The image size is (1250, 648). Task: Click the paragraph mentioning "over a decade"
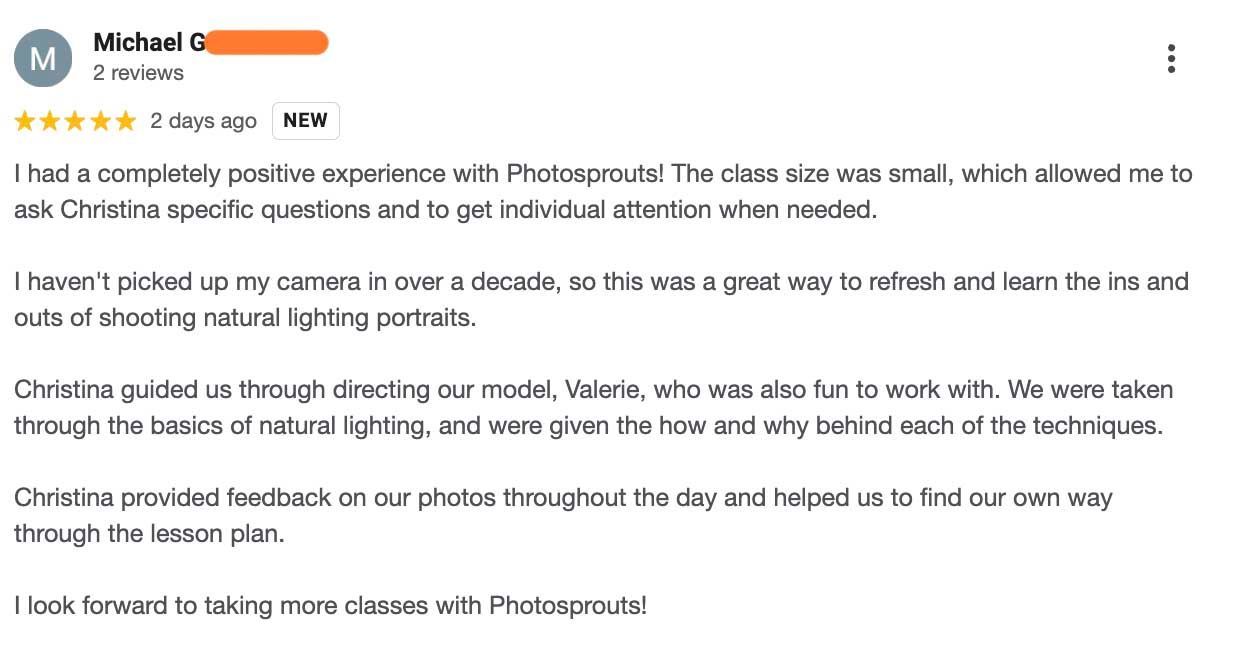click(x=600, y=300)
